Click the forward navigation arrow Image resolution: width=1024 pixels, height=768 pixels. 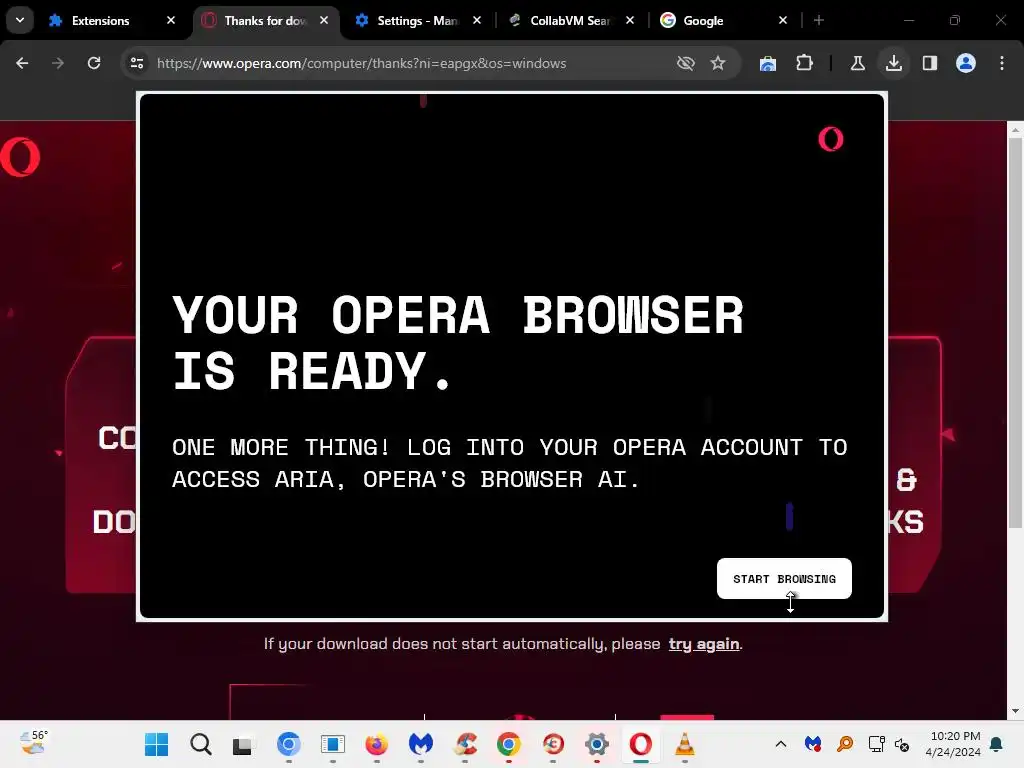pyautogui.click(x=58, y=63)
